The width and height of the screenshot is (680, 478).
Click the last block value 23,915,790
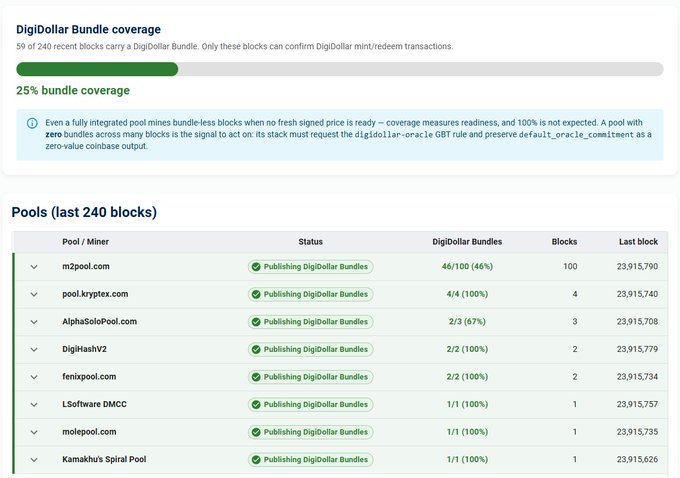pyautogui.click(x=637, y=266)
